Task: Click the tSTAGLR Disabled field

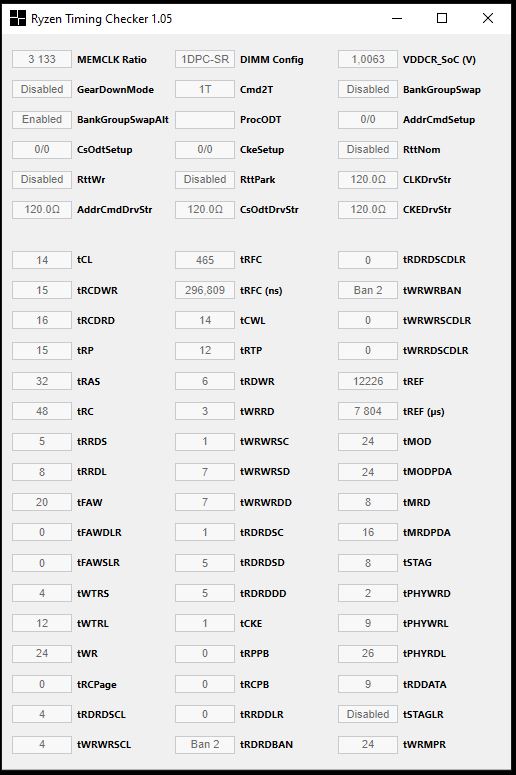Action: 368,714
